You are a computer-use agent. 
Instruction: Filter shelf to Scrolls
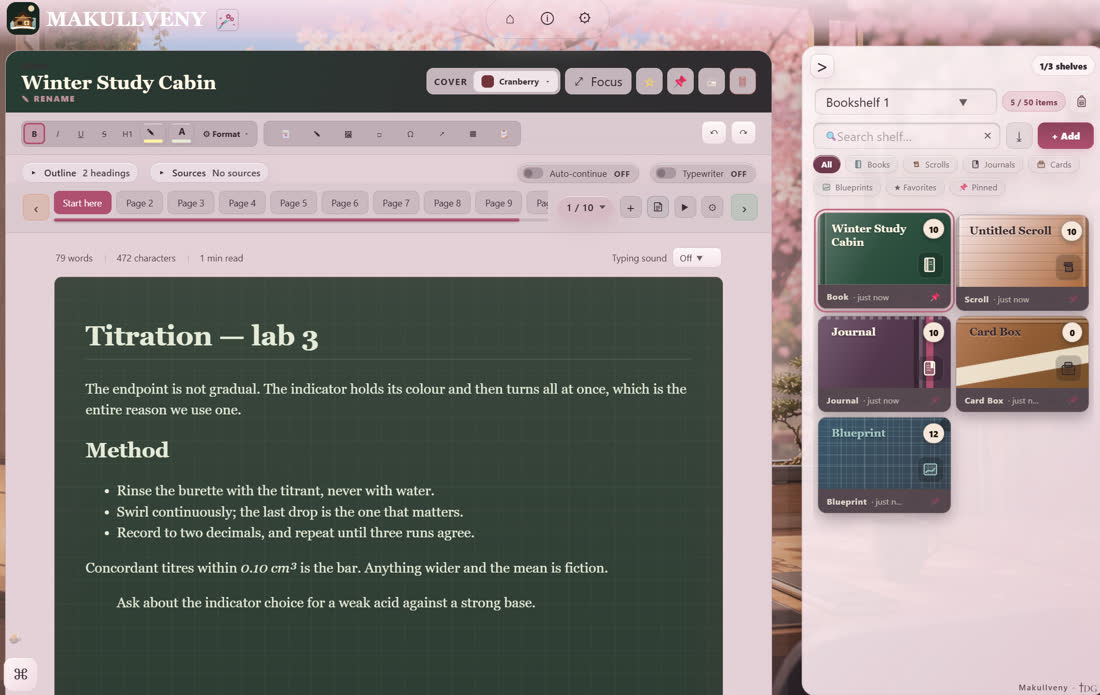[931, 165]
